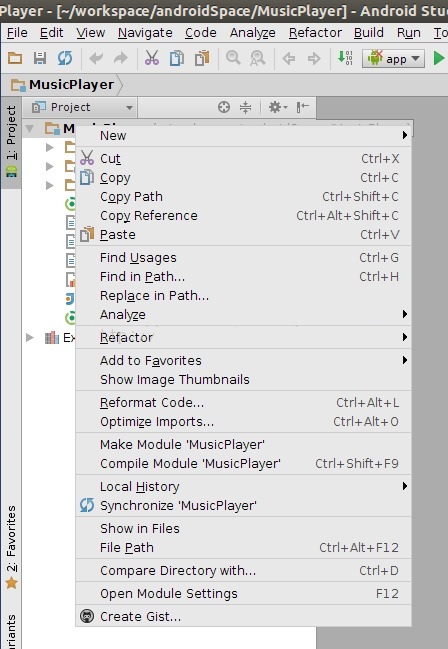Select Reformat Code...
448x649 pixels.
pyautogui.click(x=243, y=403)
